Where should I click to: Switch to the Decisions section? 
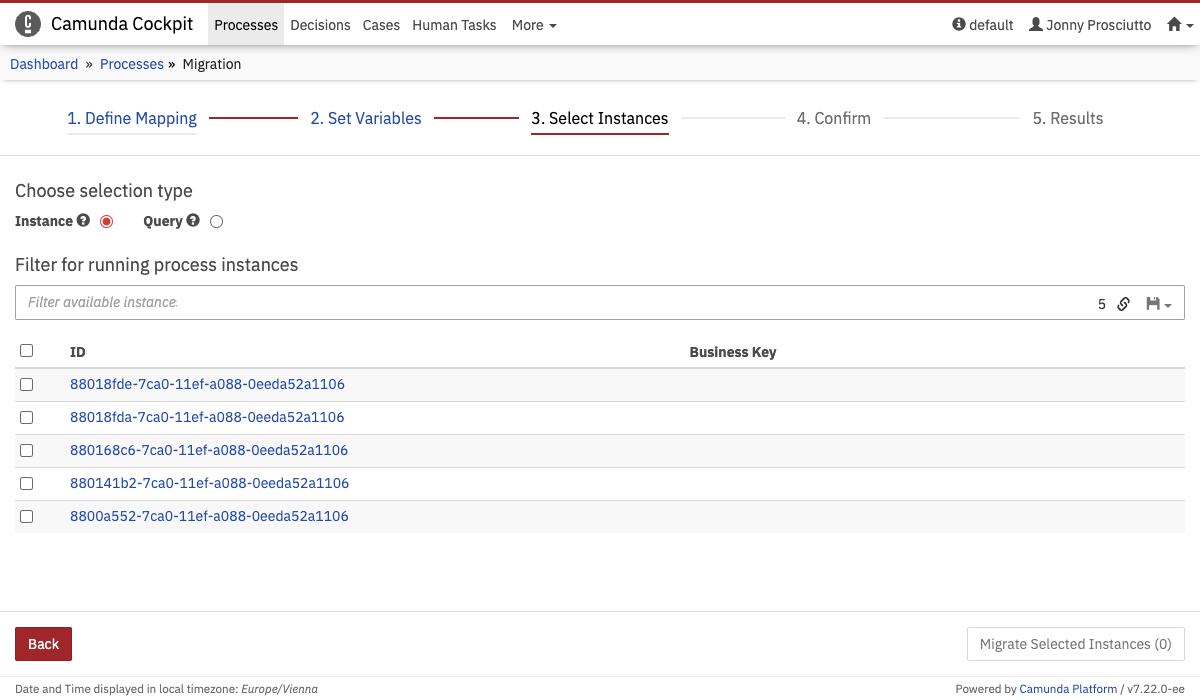coord(320,25)
